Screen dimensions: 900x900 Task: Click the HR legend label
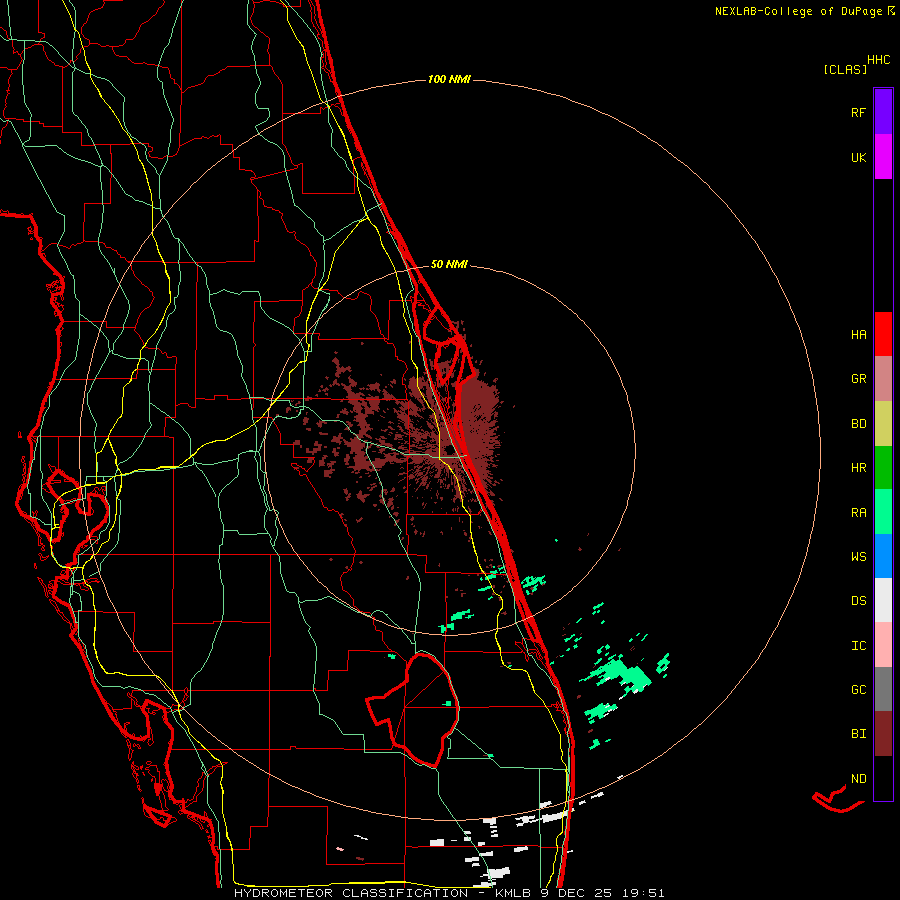859,468
